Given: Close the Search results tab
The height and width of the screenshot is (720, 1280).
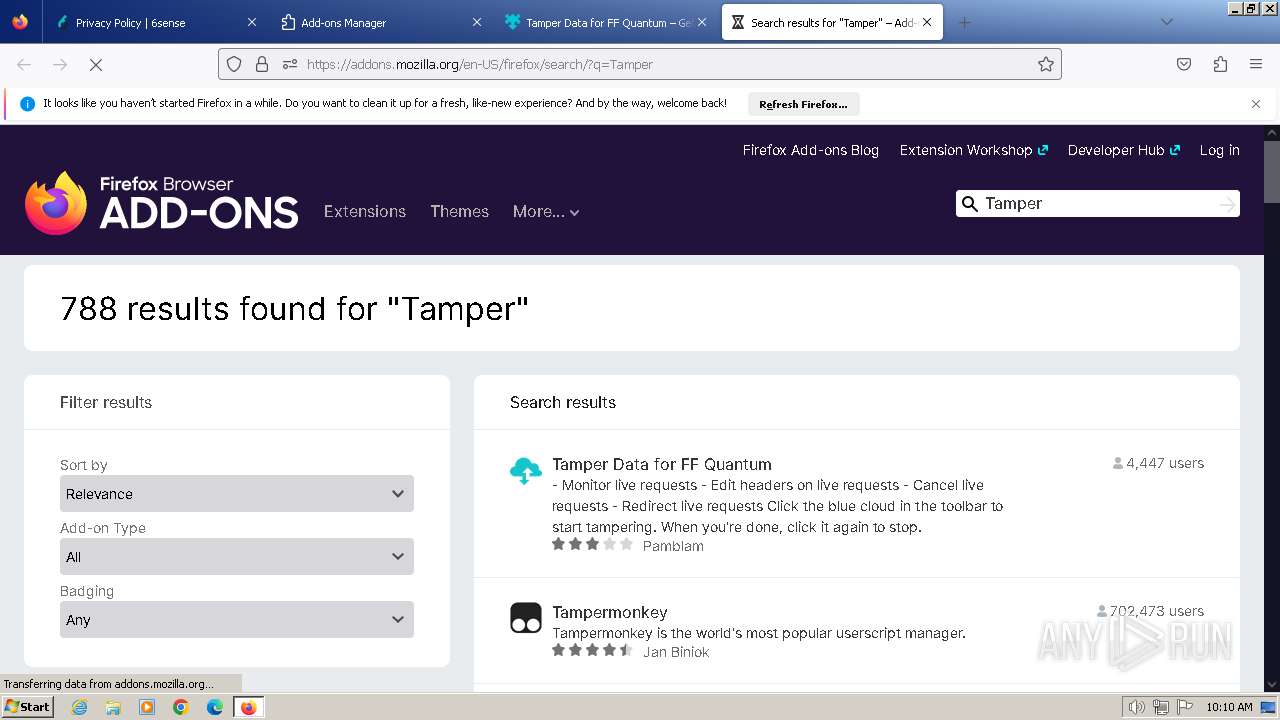Looking at the screenshot, I should (x=927, y=22).
